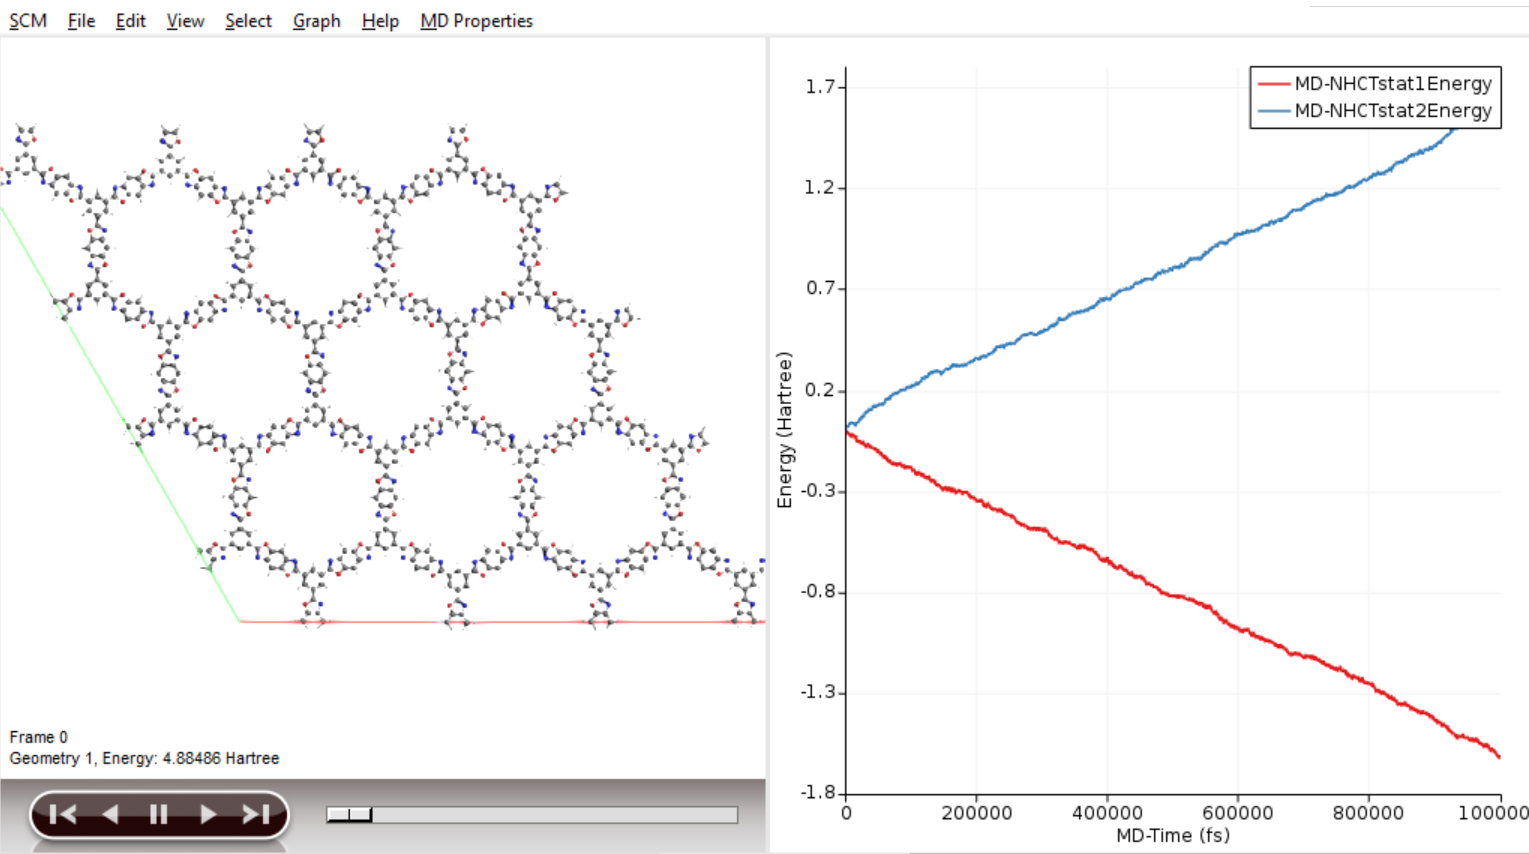Open the Edit menu
Image resolution: width=1529 pixels, height=854 pixels.
(x=130, y=21)
